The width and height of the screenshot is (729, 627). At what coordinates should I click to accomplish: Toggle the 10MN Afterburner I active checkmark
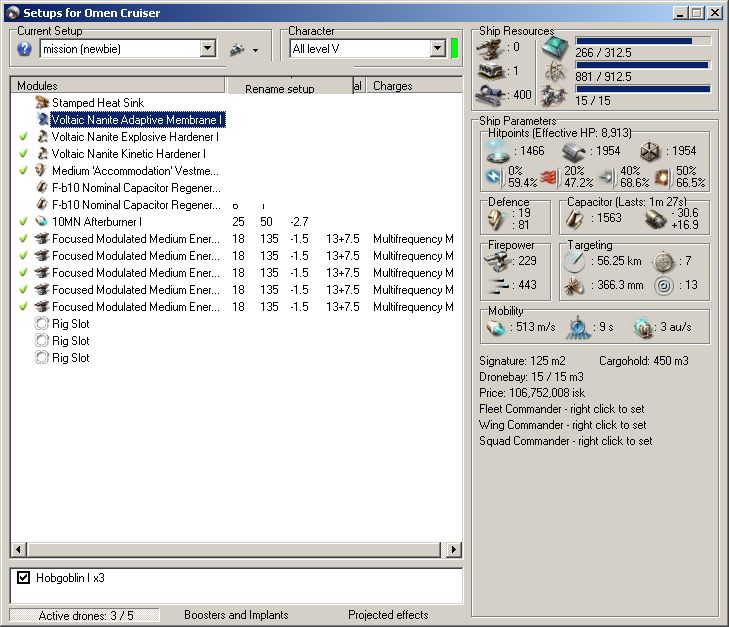pos(23,221)
